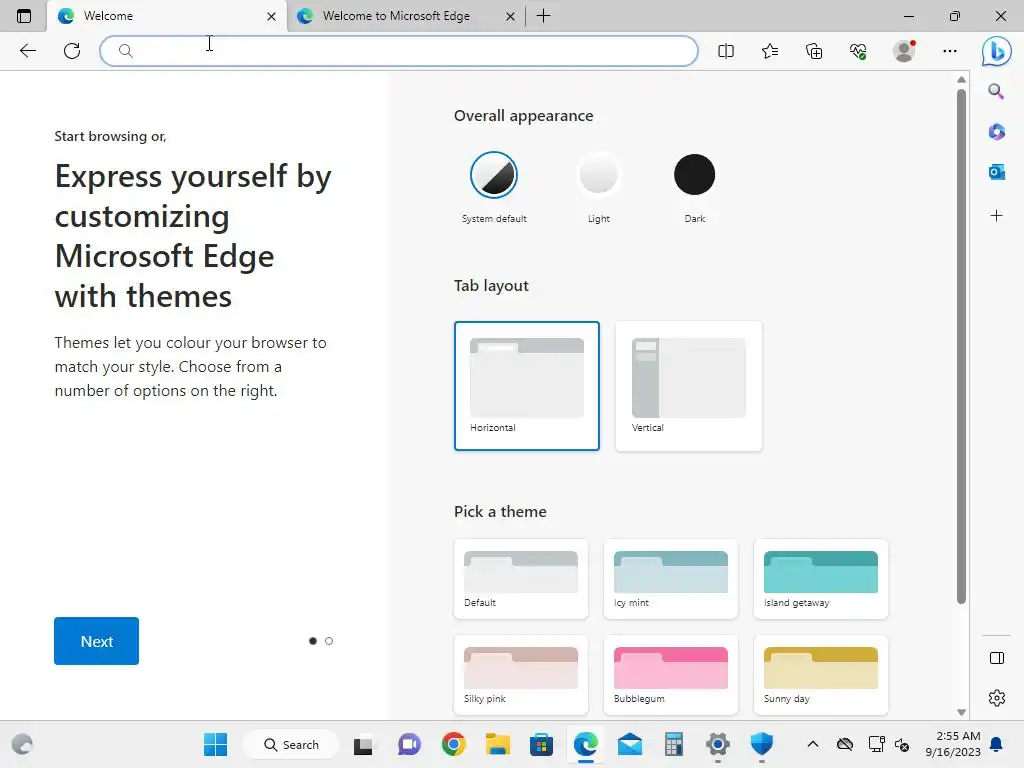The width and height of the screenshot is (1024, 768).
Task: Switch to the Welcome tab
Action: [167, 16]
